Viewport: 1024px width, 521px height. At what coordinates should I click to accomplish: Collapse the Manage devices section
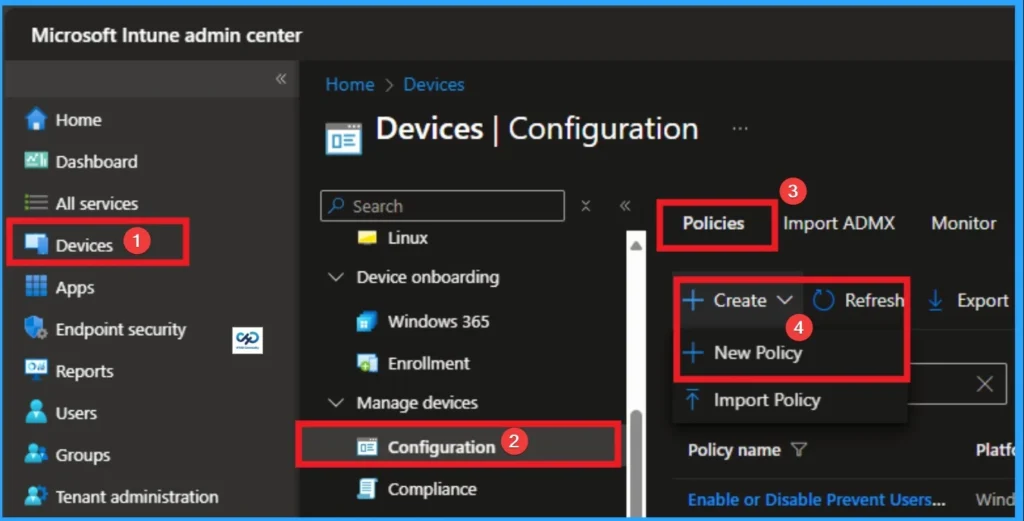click(336, 402)
